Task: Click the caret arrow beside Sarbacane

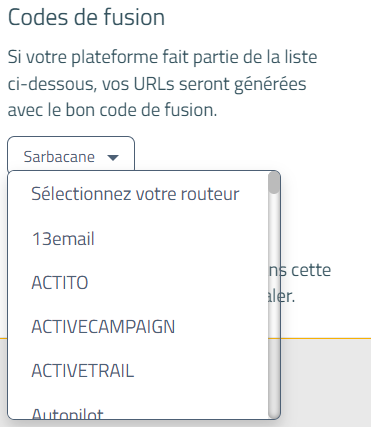Action: [113, 157]
